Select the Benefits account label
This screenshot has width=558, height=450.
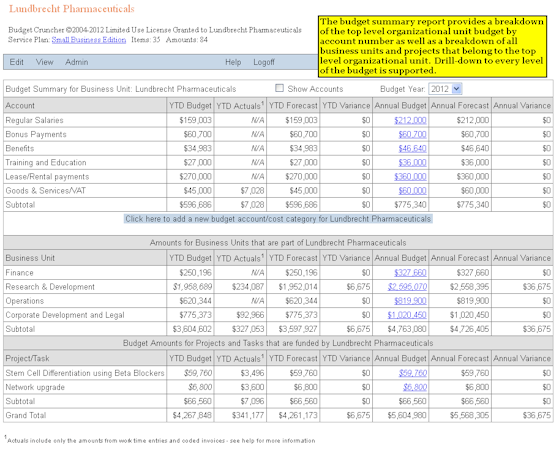click(20, 148)
